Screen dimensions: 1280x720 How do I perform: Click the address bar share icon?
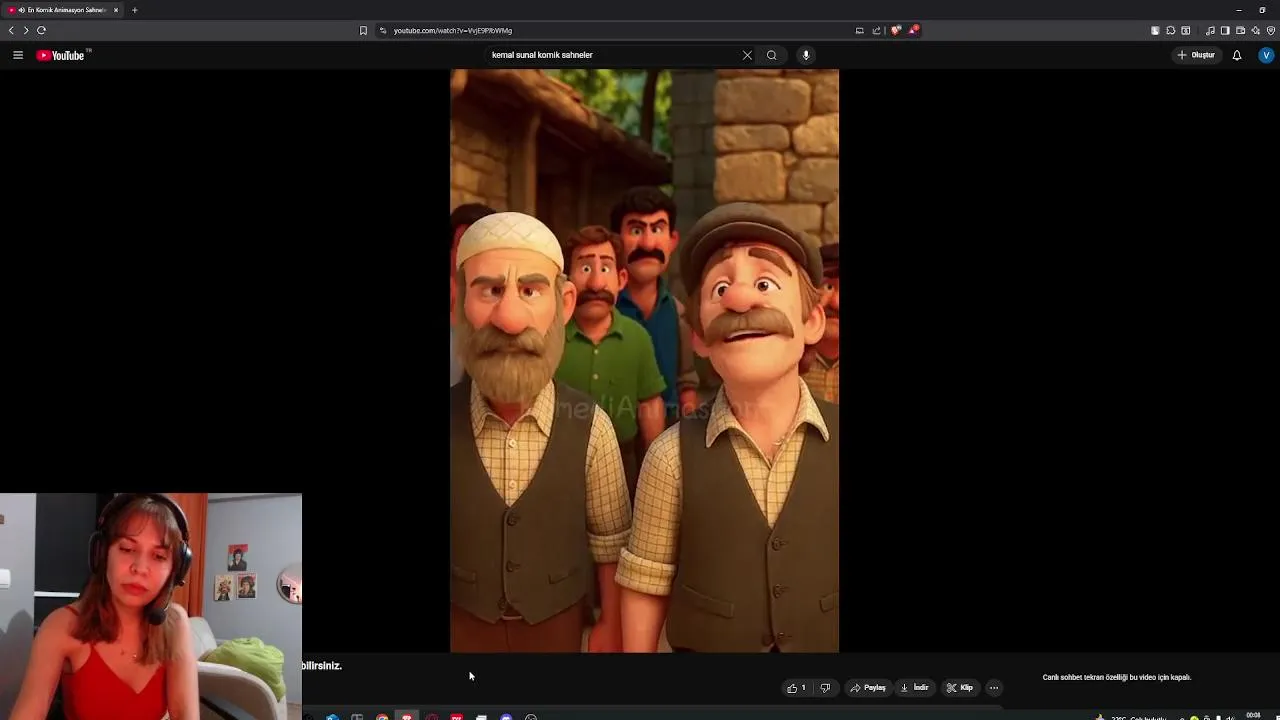[877, 30]
